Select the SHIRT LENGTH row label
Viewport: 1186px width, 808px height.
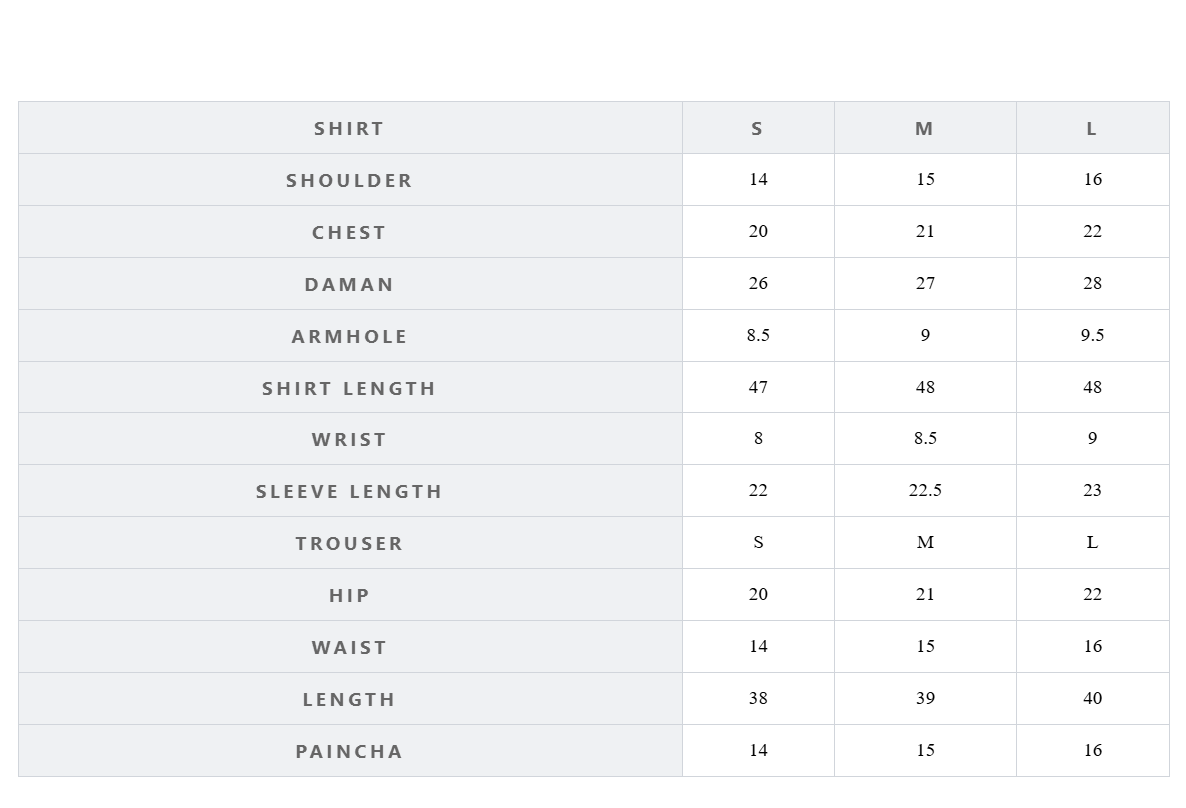pyautogui.click(x=349, y=388)
